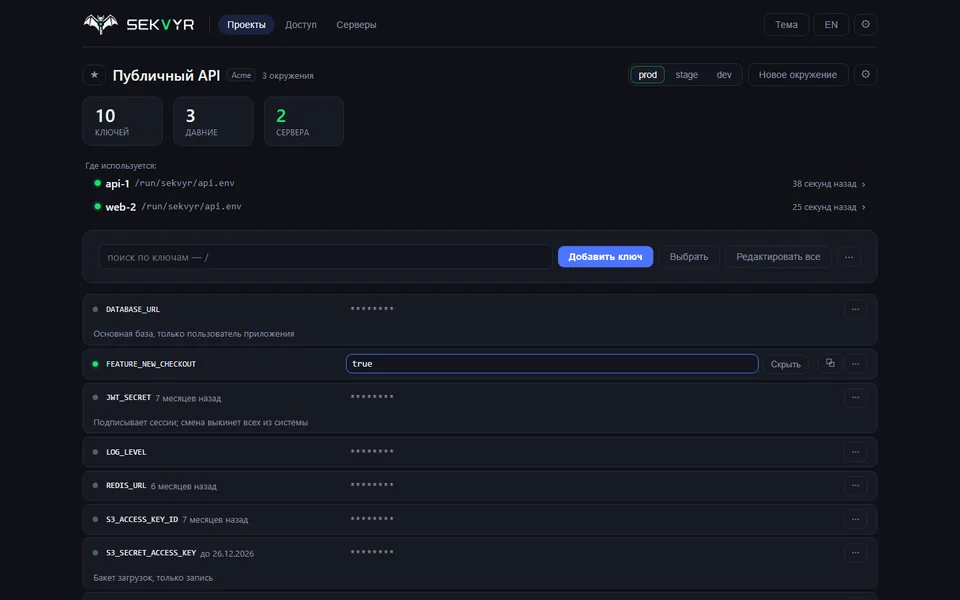The height and width of the screenshot is (600, 960).
Task: Star the Публичный API project
Action: [x=94, y=75]
